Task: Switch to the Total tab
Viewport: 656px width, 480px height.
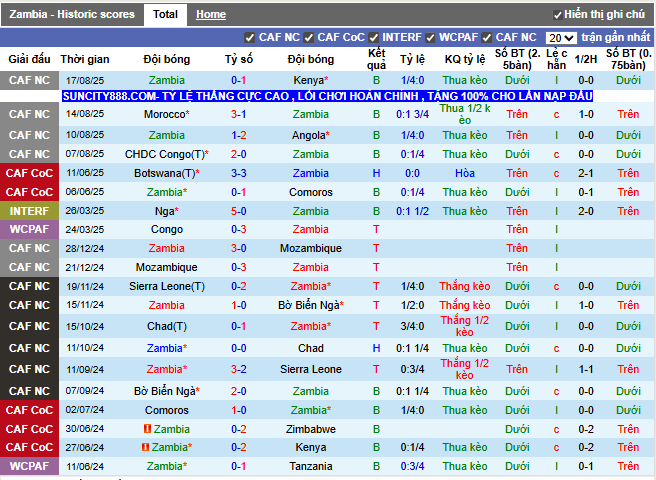Action: [165, 14]
